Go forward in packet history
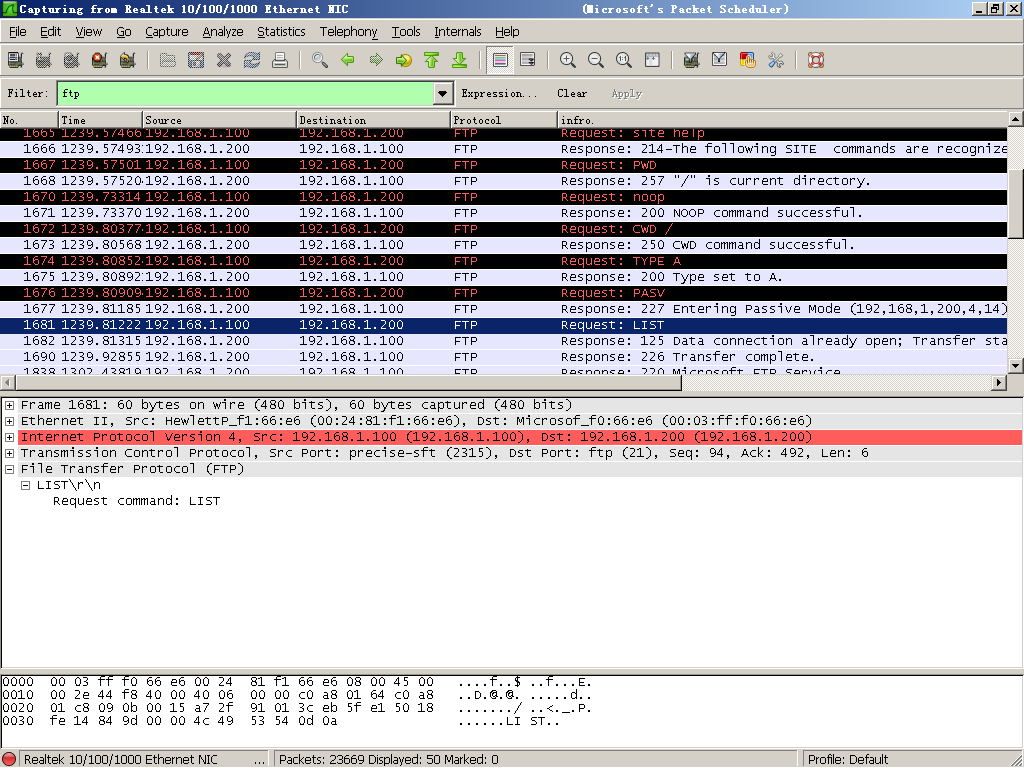 pos(376,60)
